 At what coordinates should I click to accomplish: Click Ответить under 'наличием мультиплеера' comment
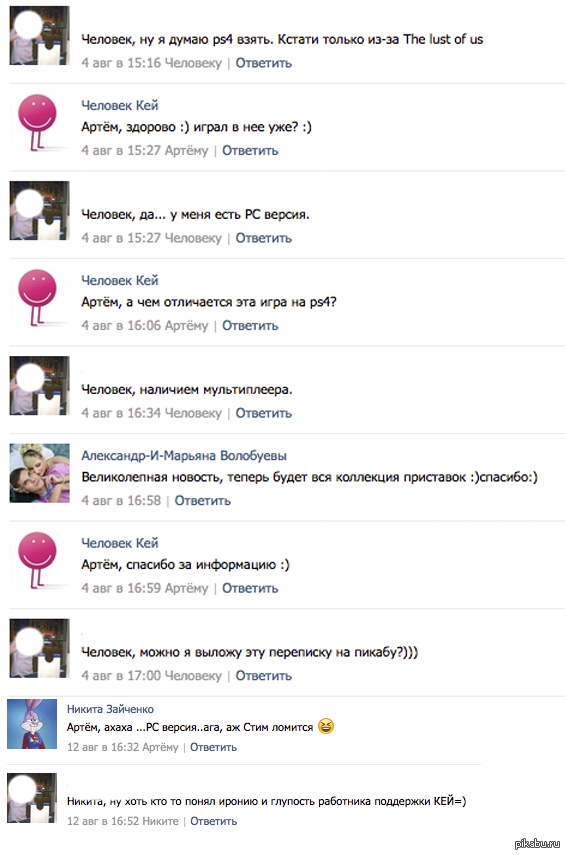(263, 413)
